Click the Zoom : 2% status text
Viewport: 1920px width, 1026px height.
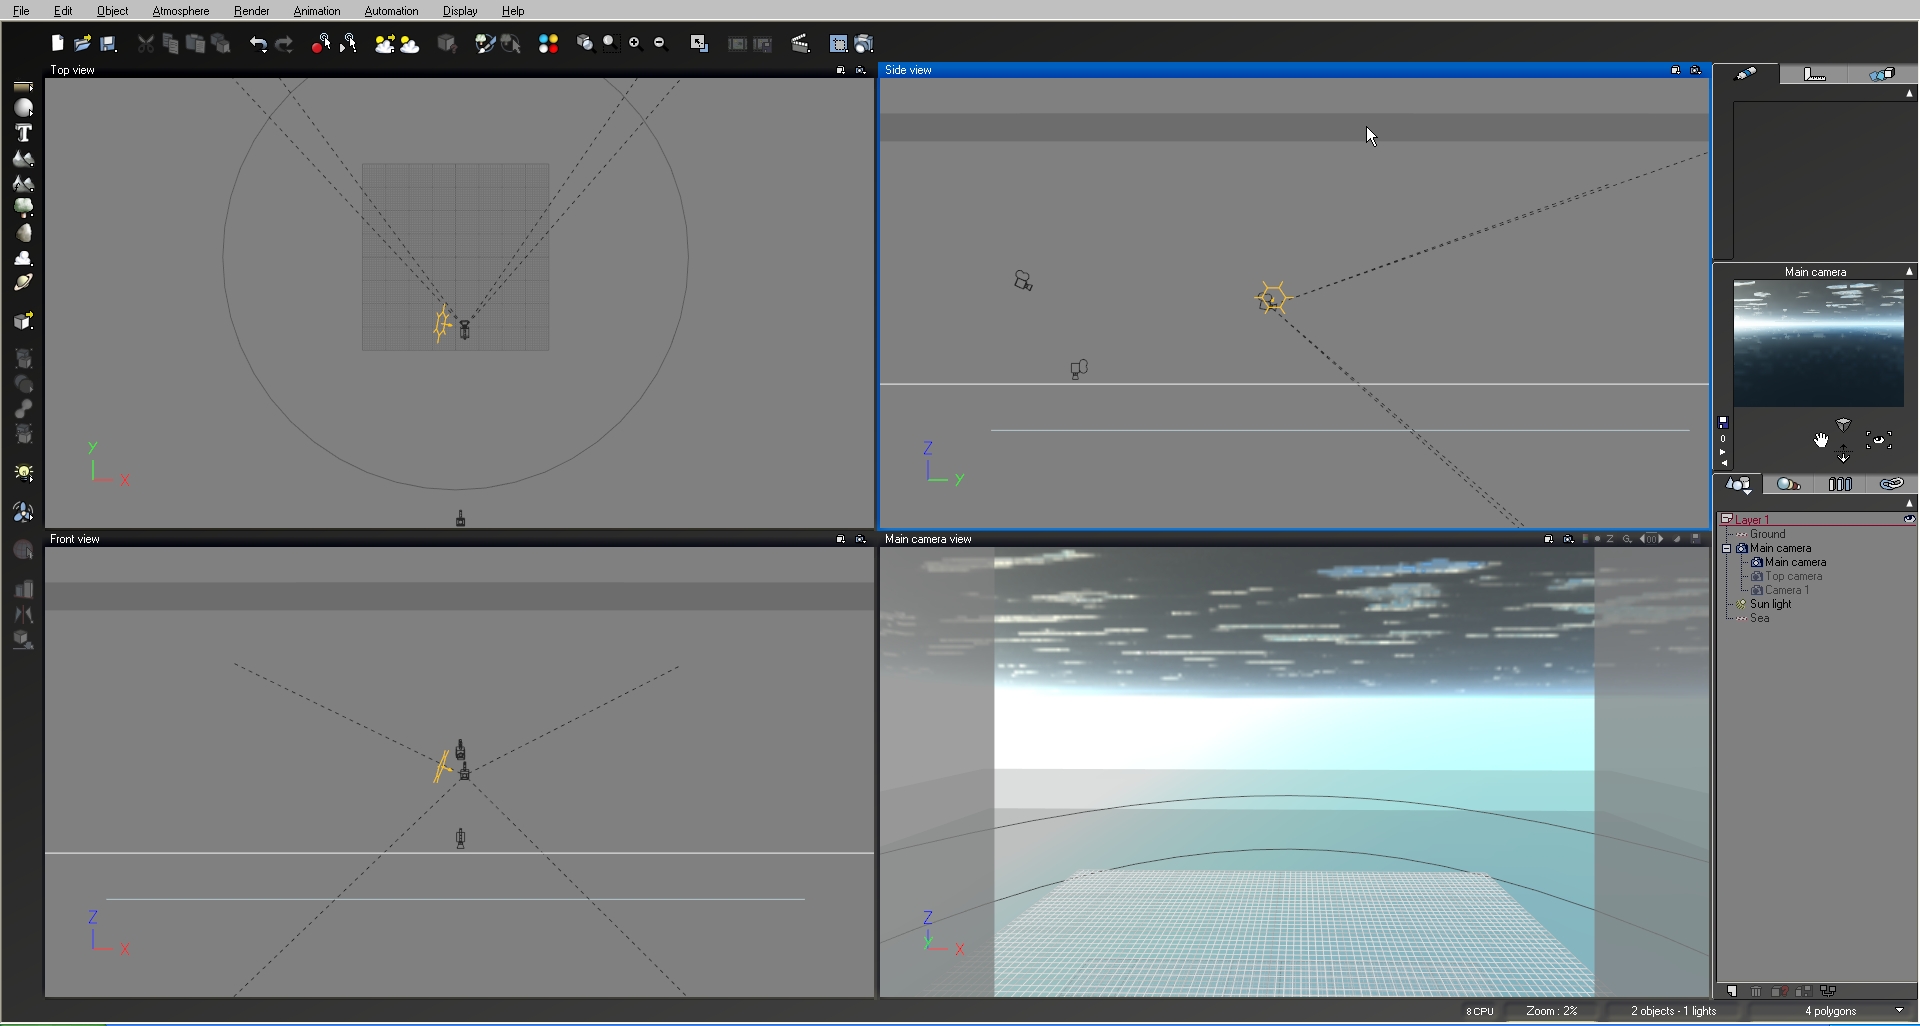[1552, 1011]
